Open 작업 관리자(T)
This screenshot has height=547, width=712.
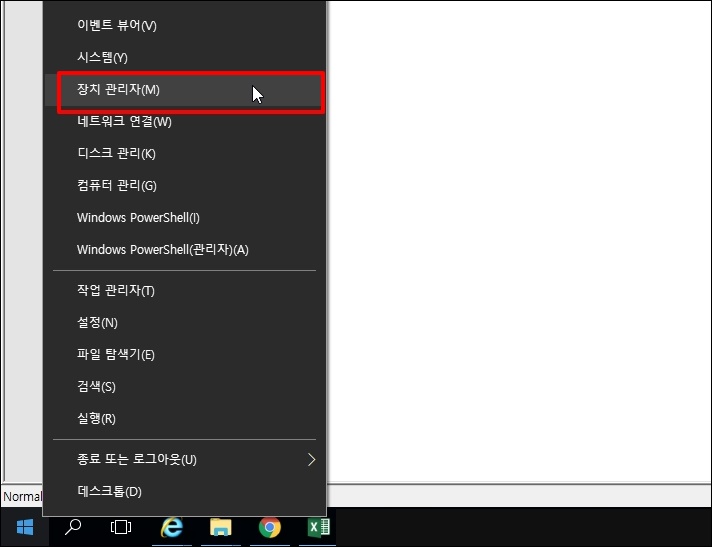(x=185, y=291)
